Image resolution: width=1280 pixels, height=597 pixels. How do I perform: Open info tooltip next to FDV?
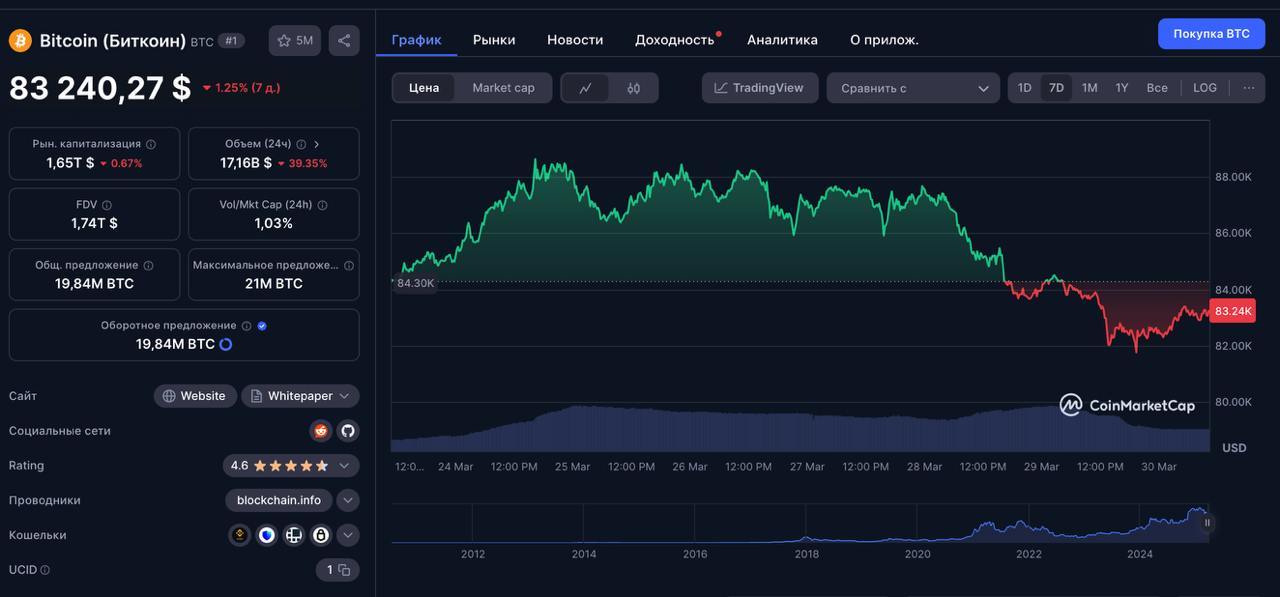click(x=107, y=205)
